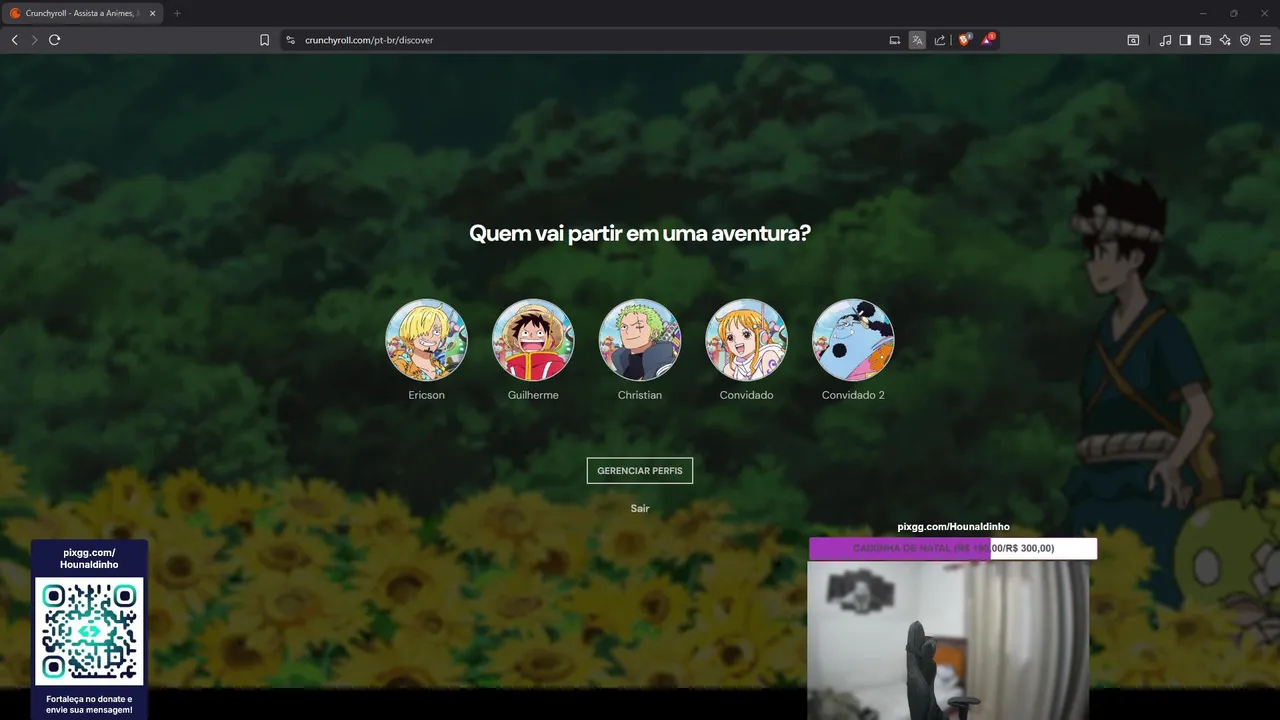
Task: Open Brave VPN shield icon
Action: click(1245, 40)
